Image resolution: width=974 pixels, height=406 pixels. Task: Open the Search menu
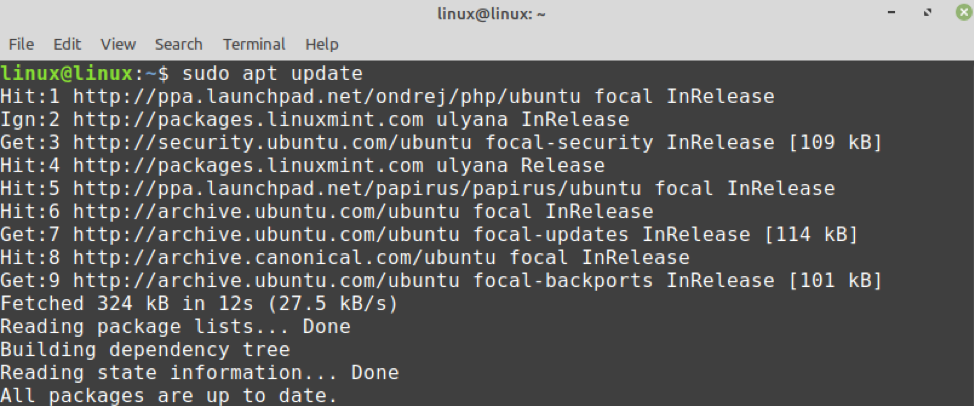click(x=178, y=44)
